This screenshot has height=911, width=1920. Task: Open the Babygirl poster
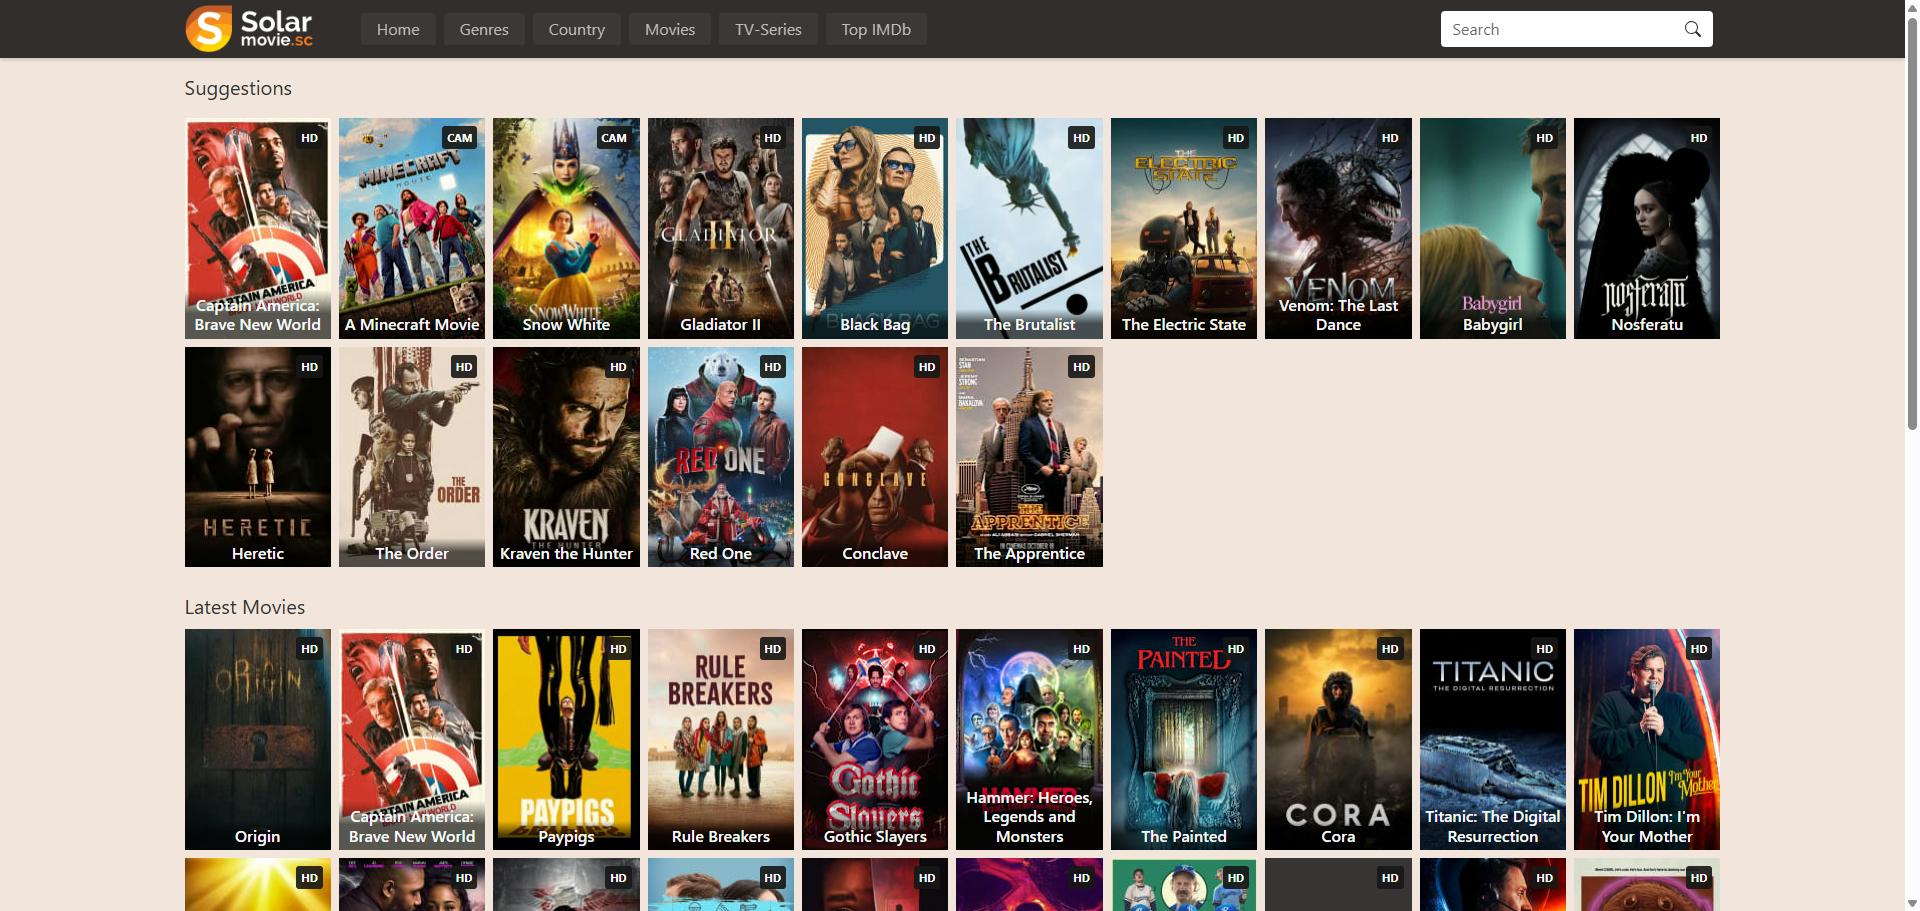click(1493, 228)
